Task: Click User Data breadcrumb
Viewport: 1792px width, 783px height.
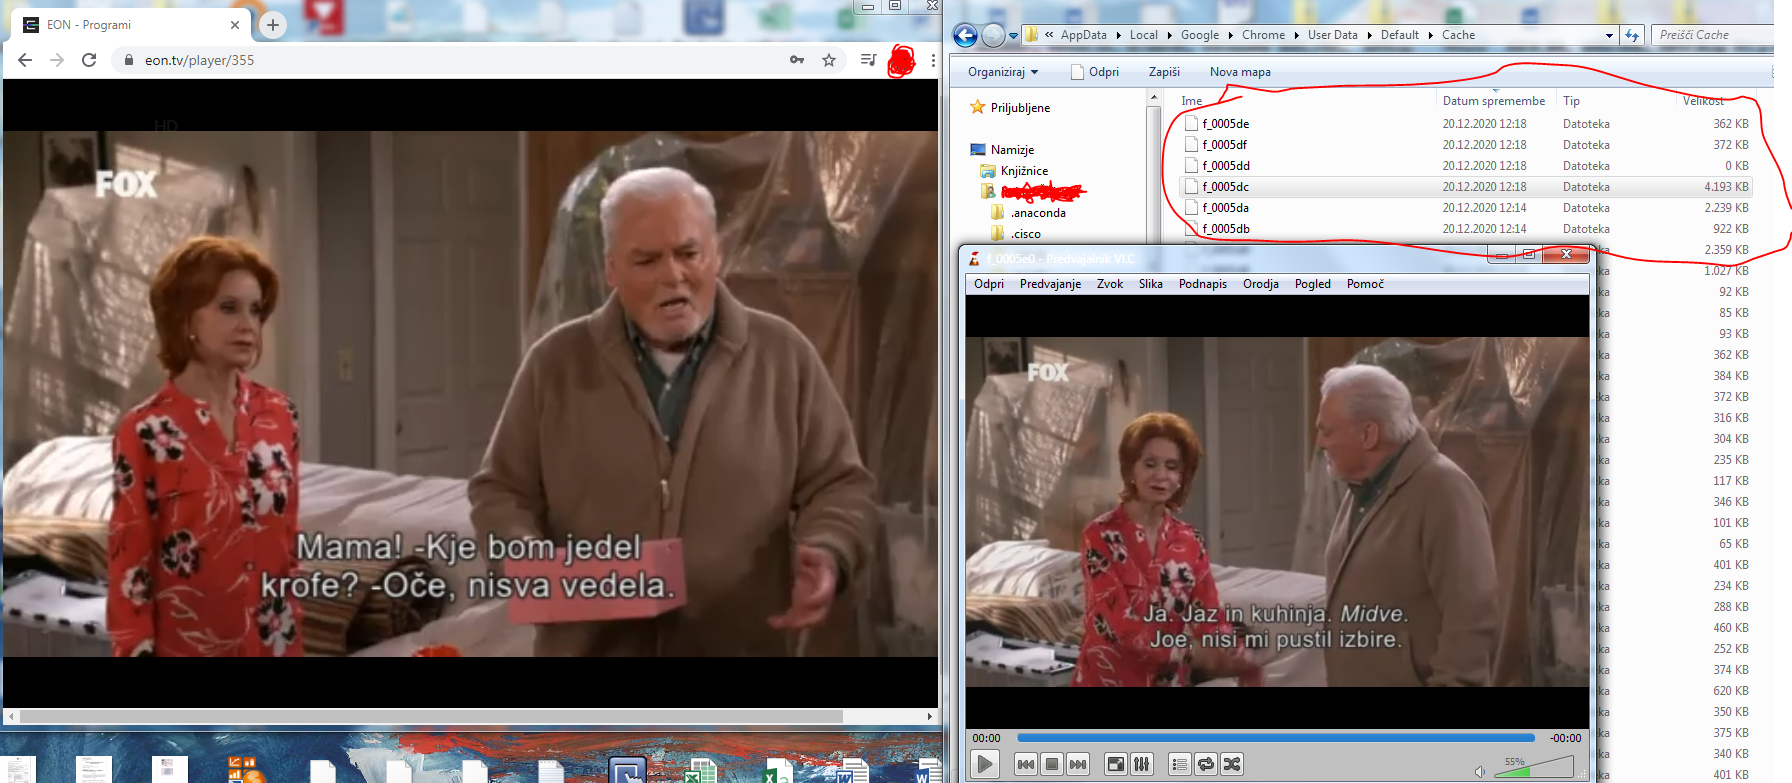Action: (1333, 35)
